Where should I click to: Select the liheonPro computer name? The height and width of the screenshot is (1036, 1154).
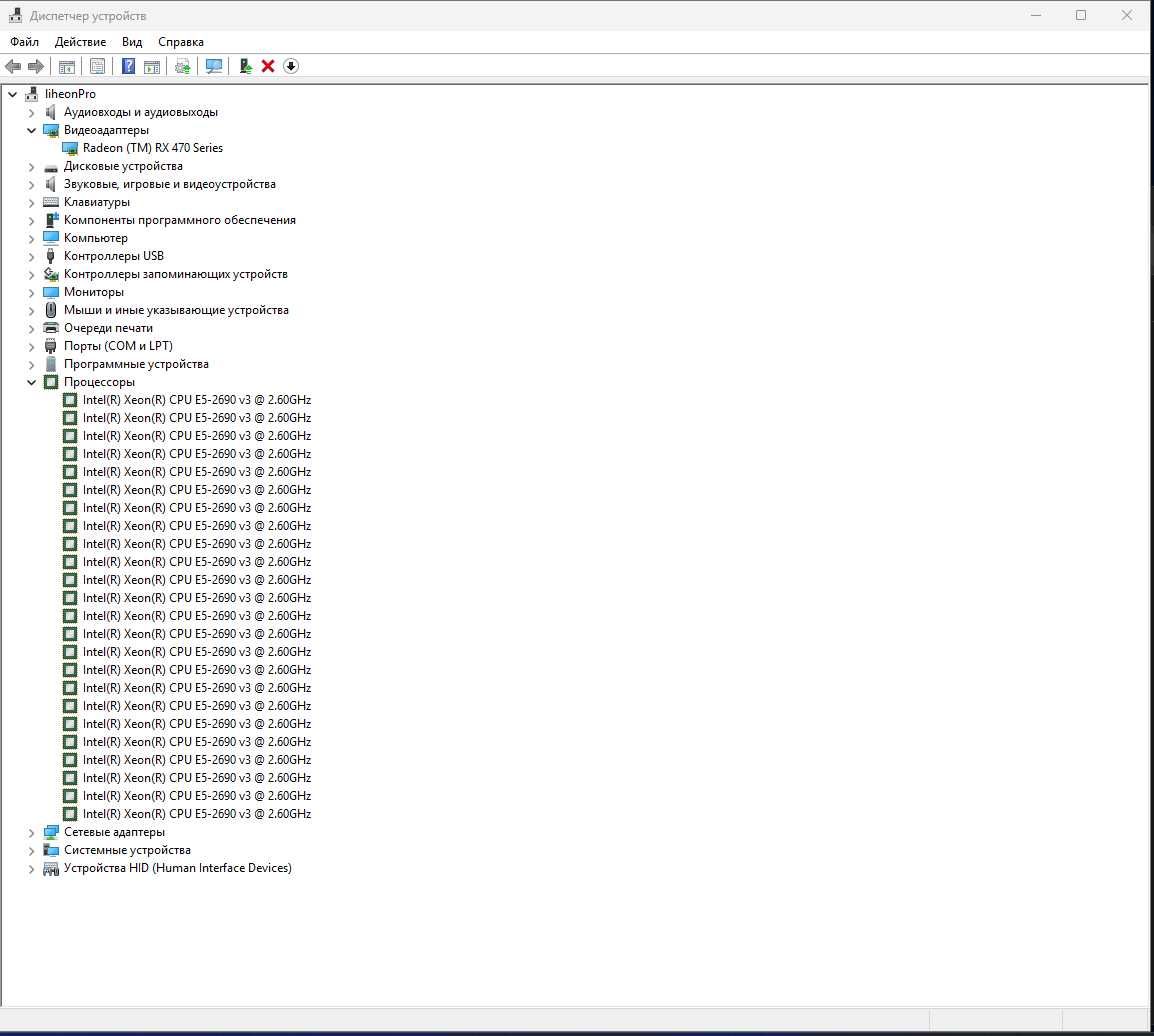click(70, 94)
